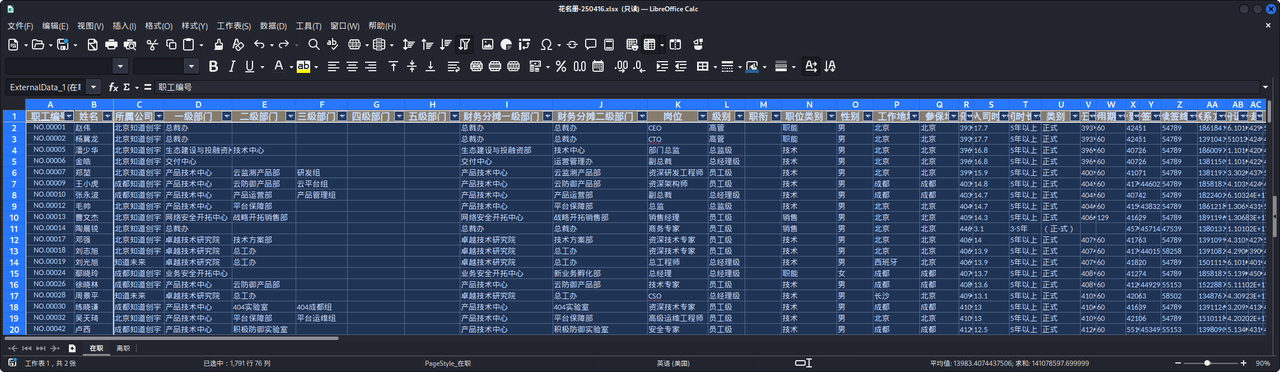The height and width of the screenshot is (372, 1280).
Task: Click the Copy icon
Action: click(x=171, y=45)
